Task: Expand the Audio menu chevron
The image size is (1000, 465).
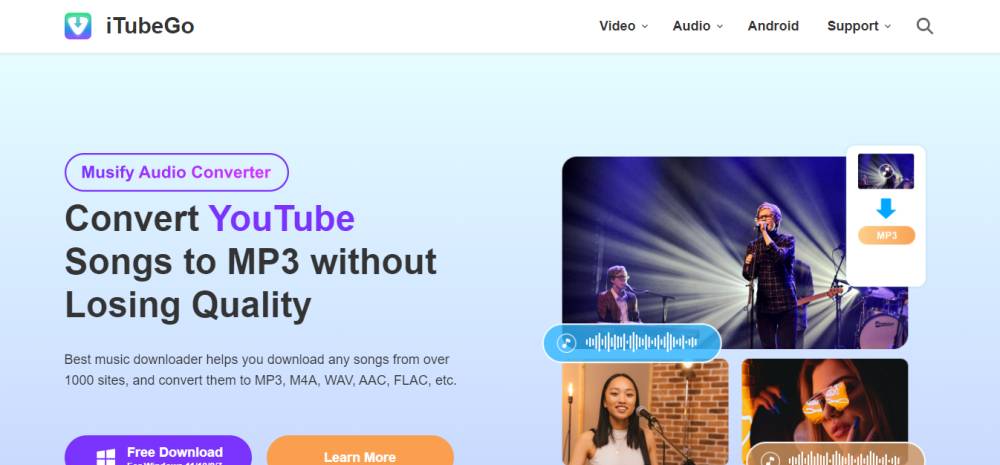Action: point(720,27)
